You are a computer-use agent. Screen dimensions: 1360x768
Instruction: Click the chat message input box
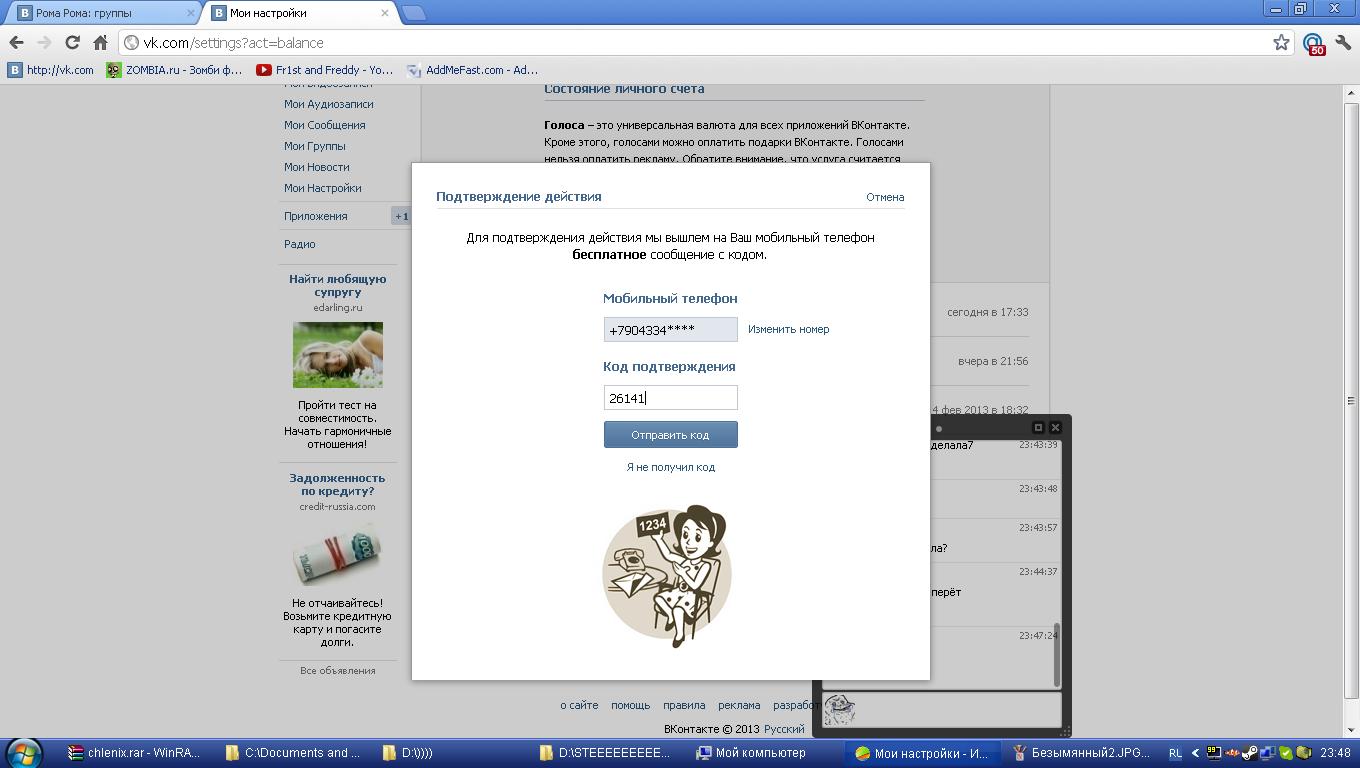pyautogui.click(x=941, y=709)
